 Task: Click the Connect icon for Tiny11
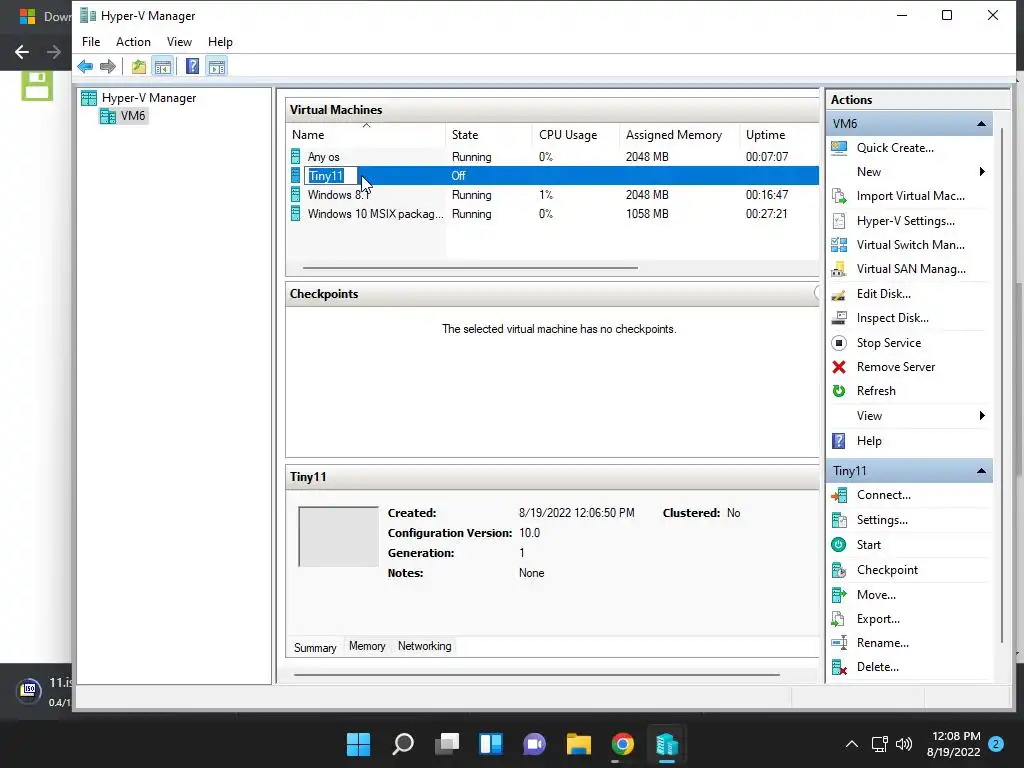(x=839, y=496)
